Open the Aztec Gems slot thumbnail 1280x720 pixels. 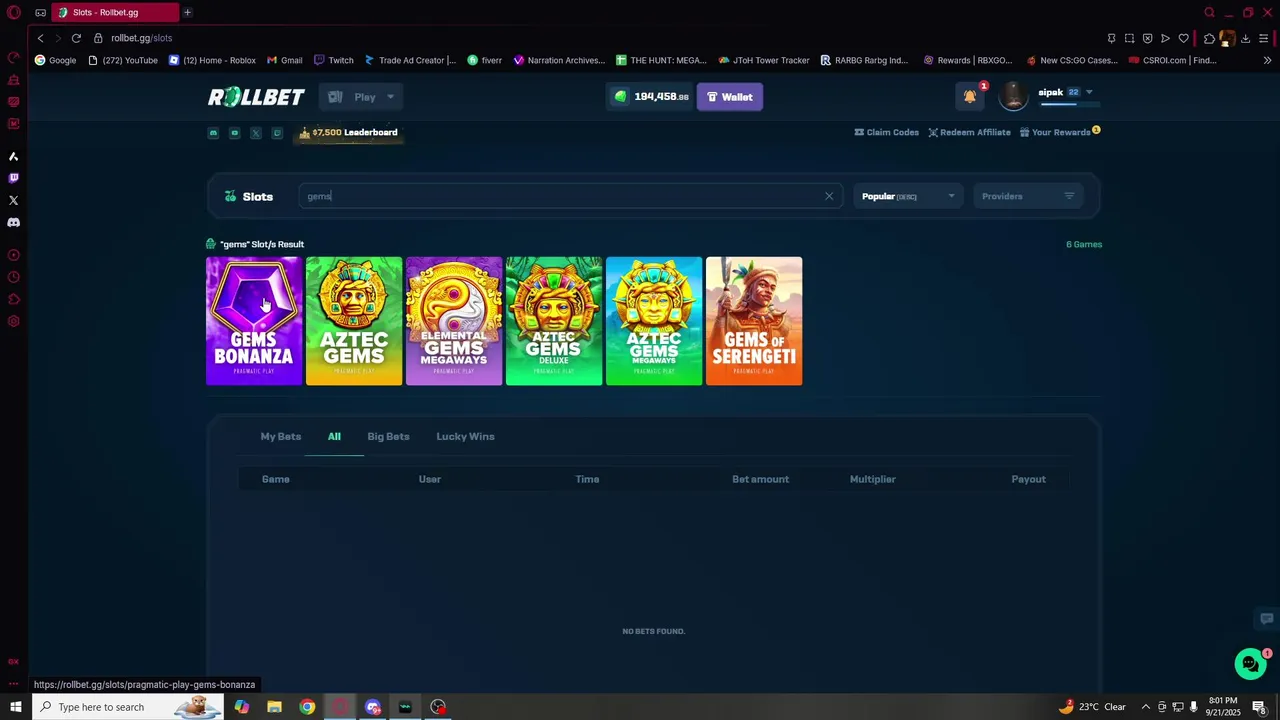tap(354, 321)
